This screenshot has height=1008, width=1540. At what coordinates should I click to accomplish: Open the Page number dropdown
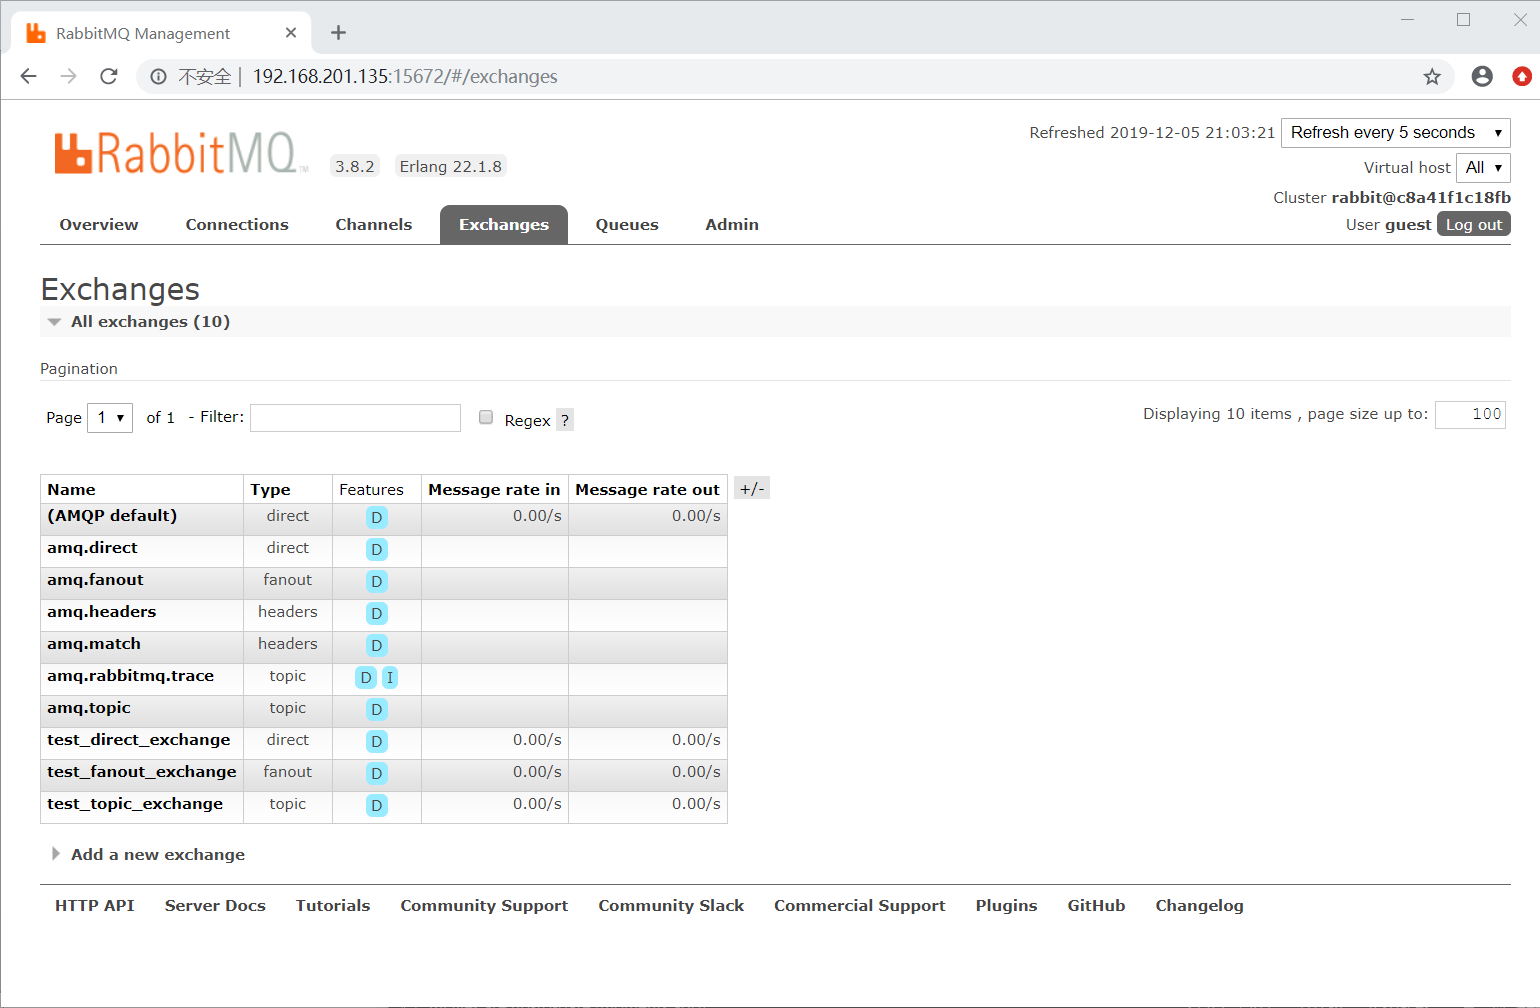click(110, 417)
